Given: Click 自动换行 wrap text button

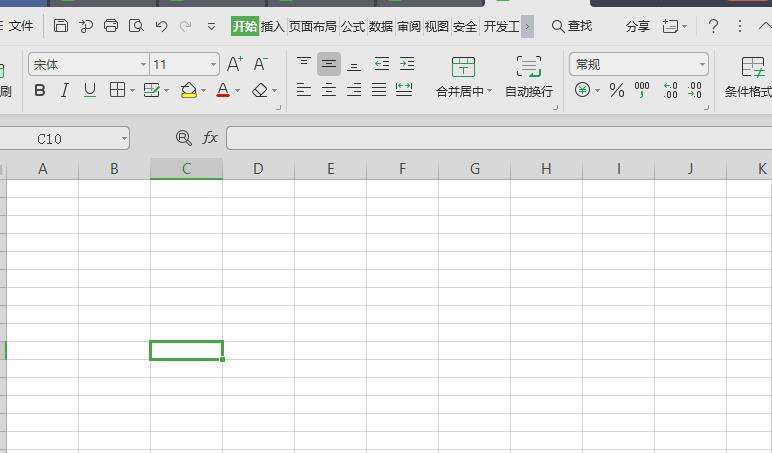Looking at the screenshot, I should (529, 77).
